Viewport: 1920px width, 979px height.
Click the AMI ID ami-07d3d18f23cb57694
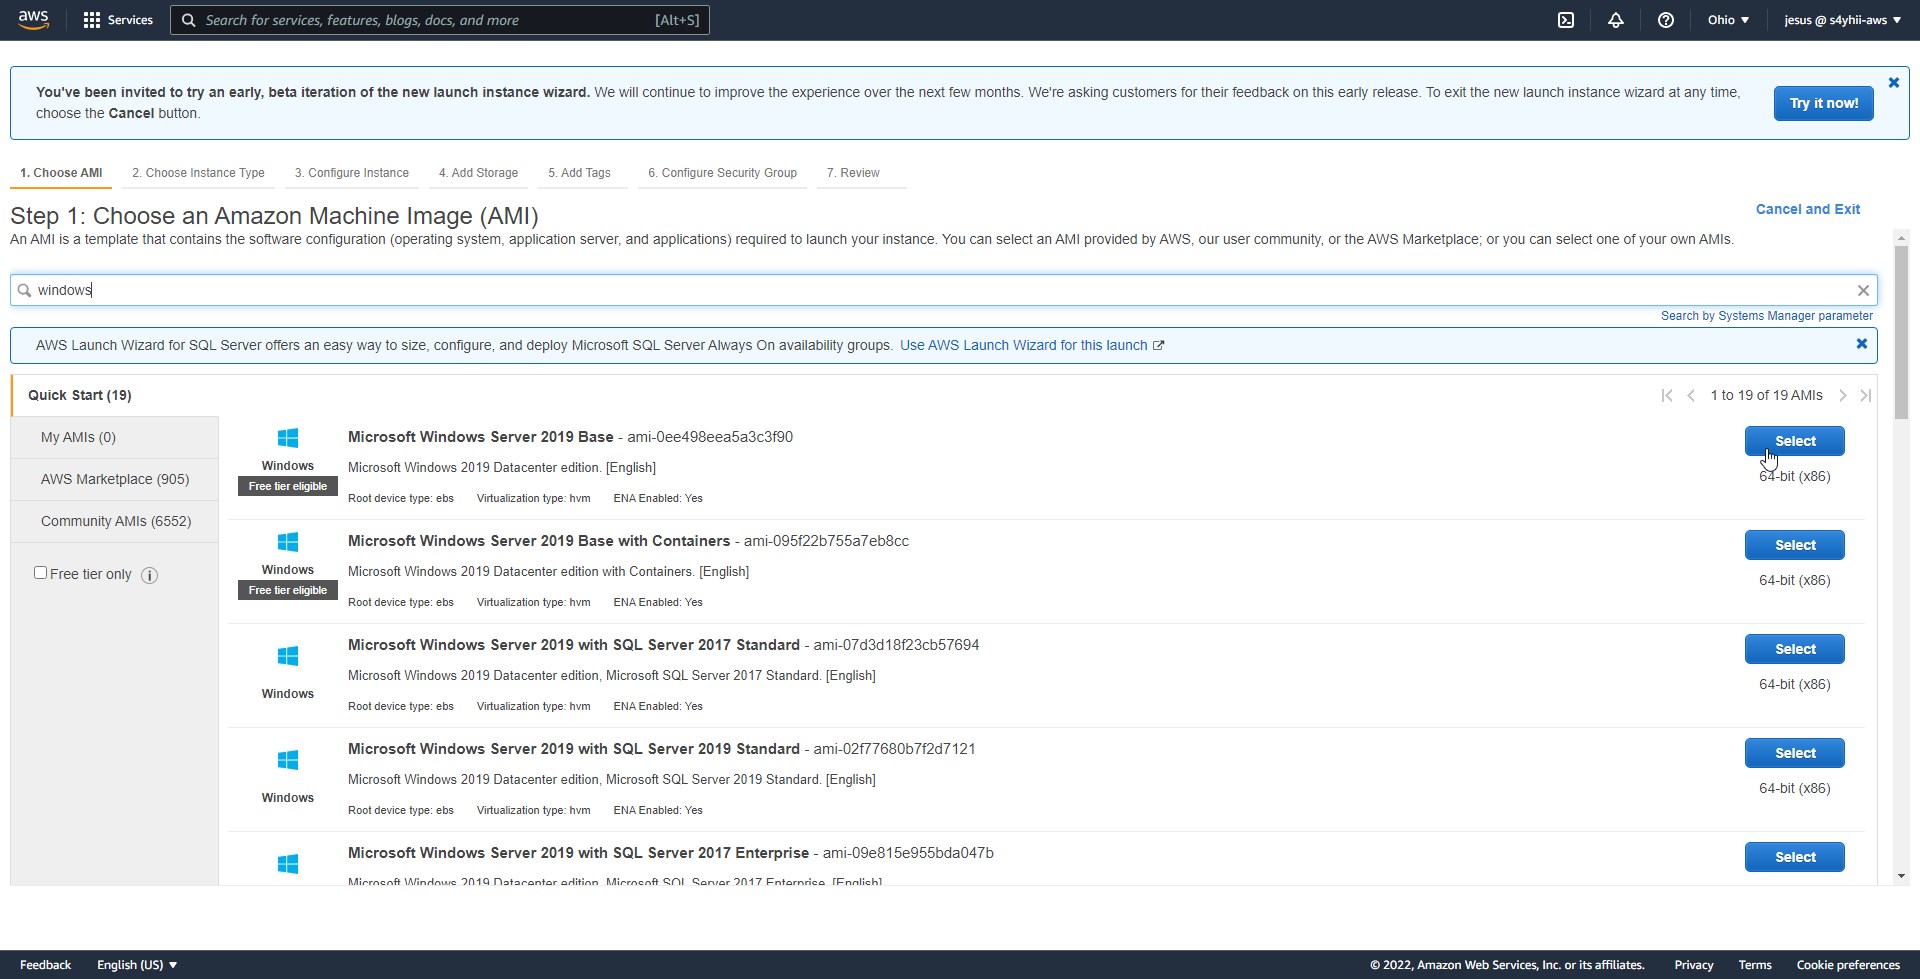click(x=896, y=645)
